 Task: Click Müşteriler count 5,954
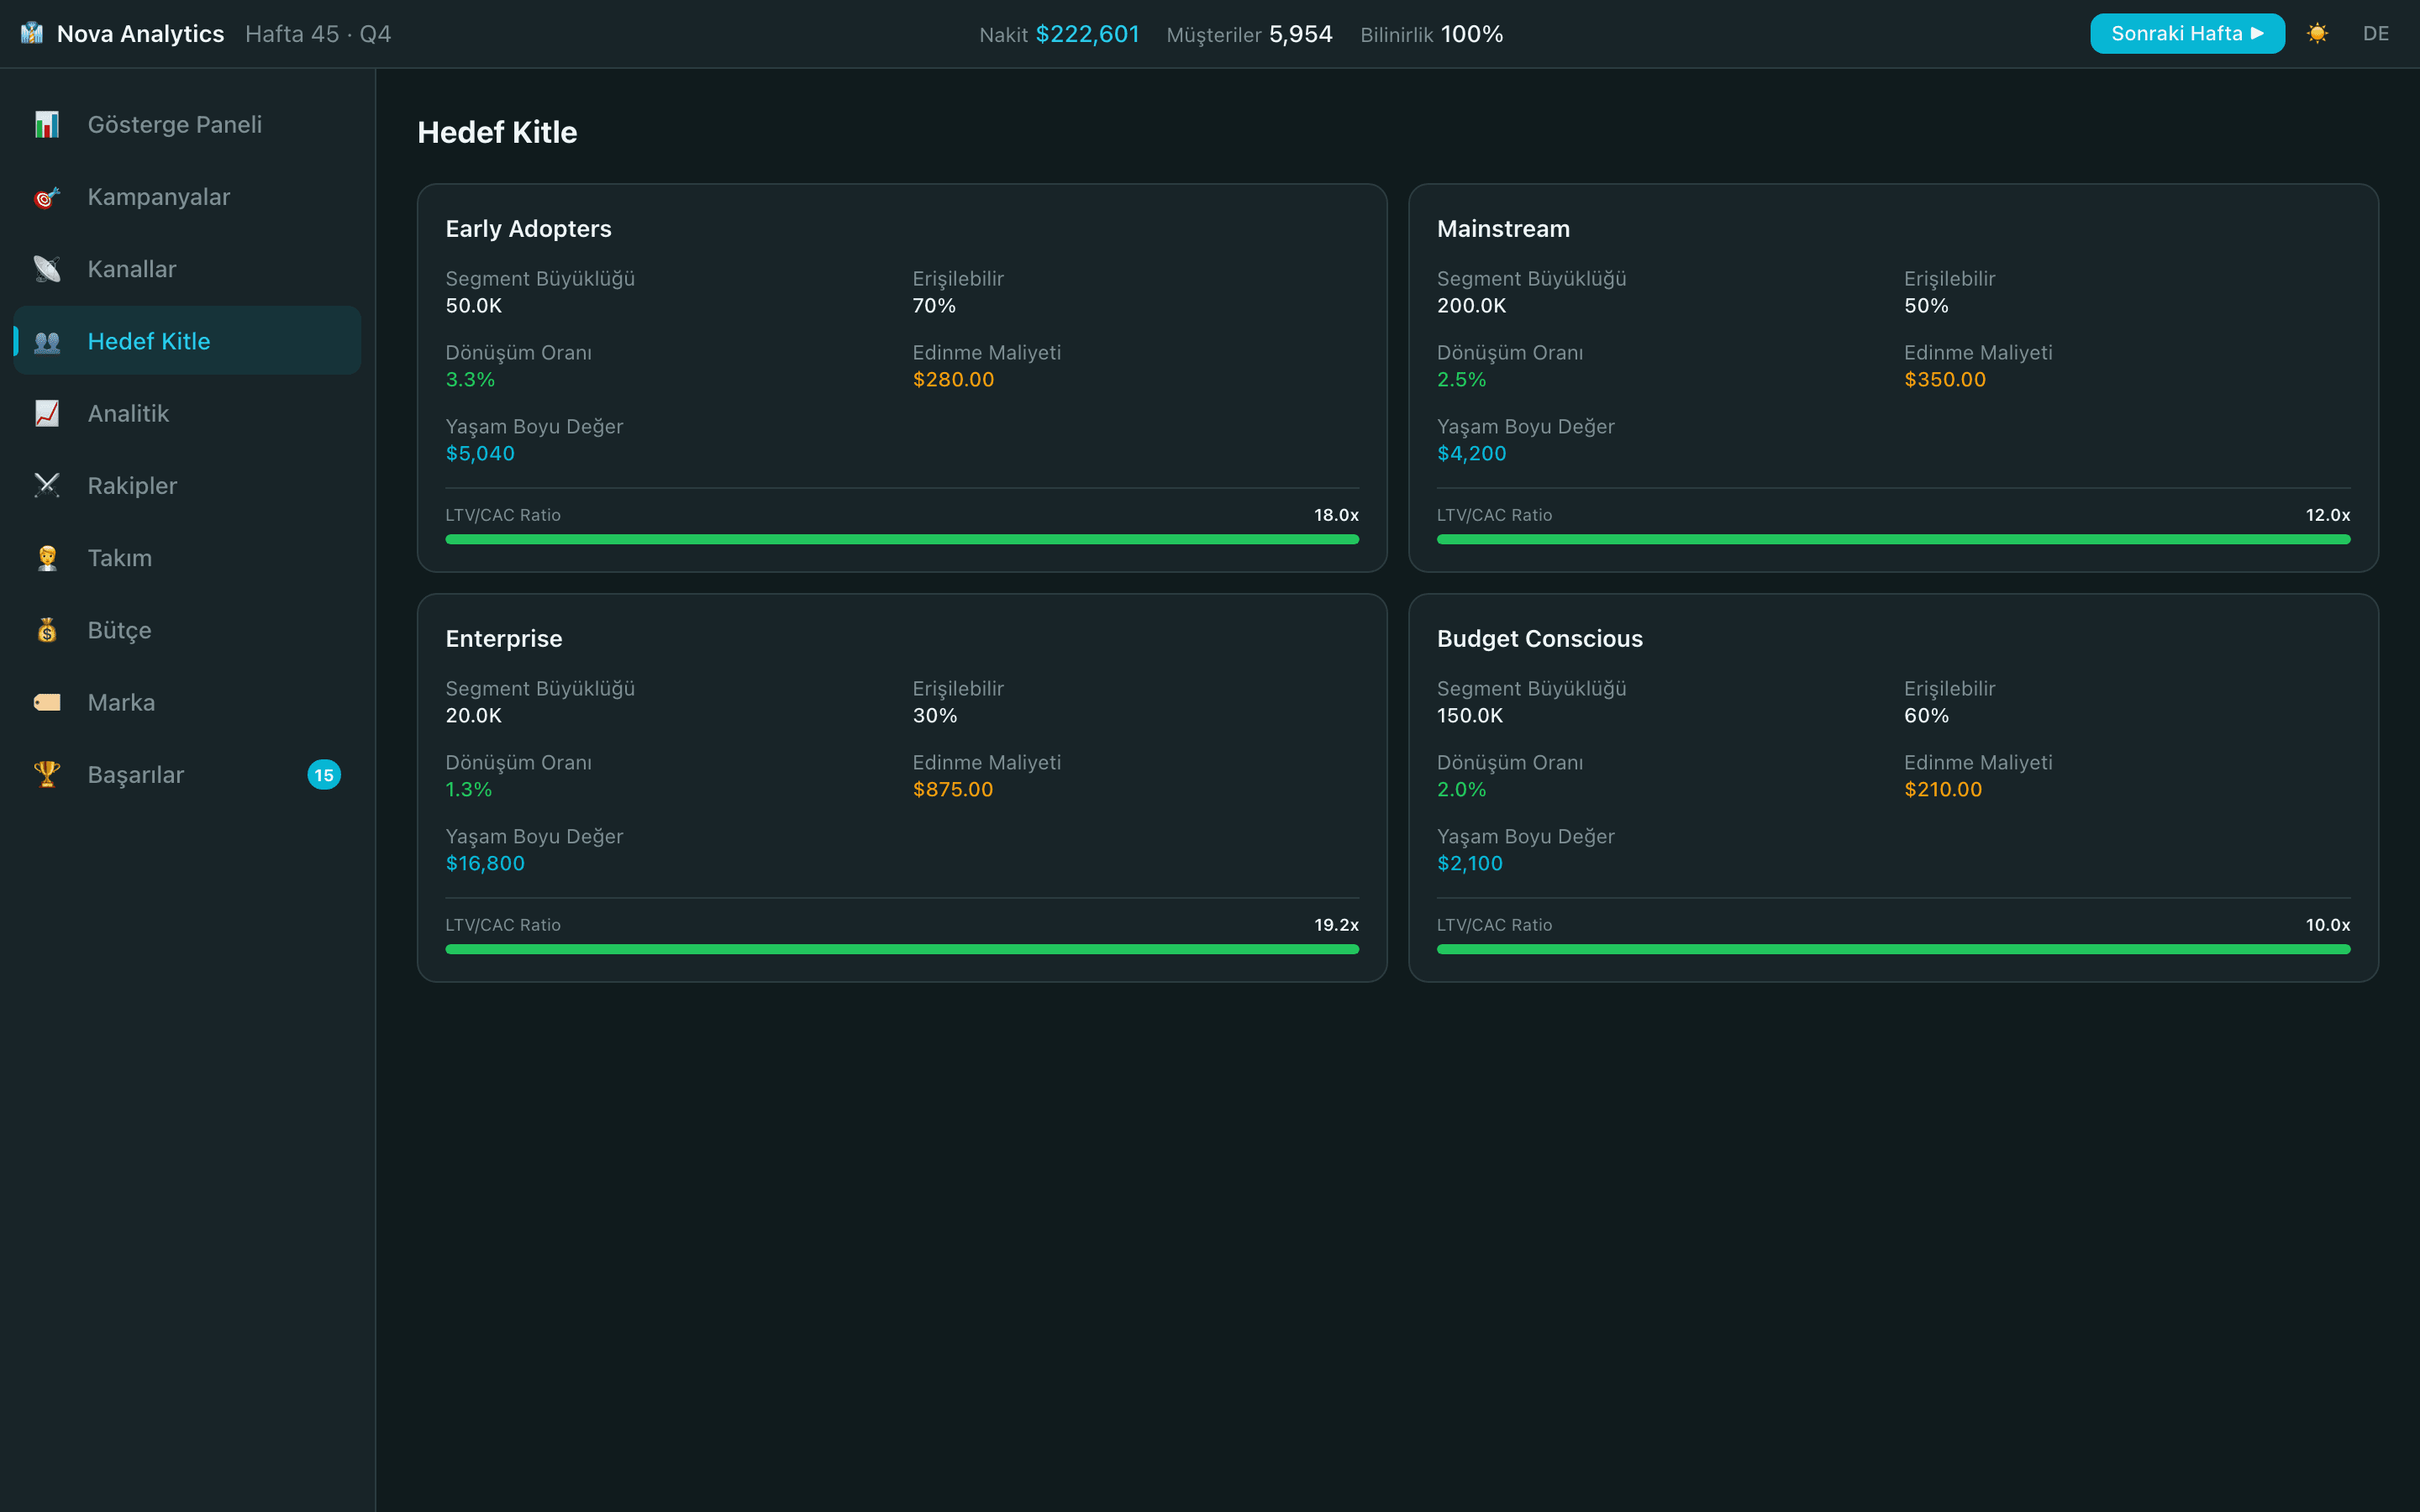(x=1300, y=34)
